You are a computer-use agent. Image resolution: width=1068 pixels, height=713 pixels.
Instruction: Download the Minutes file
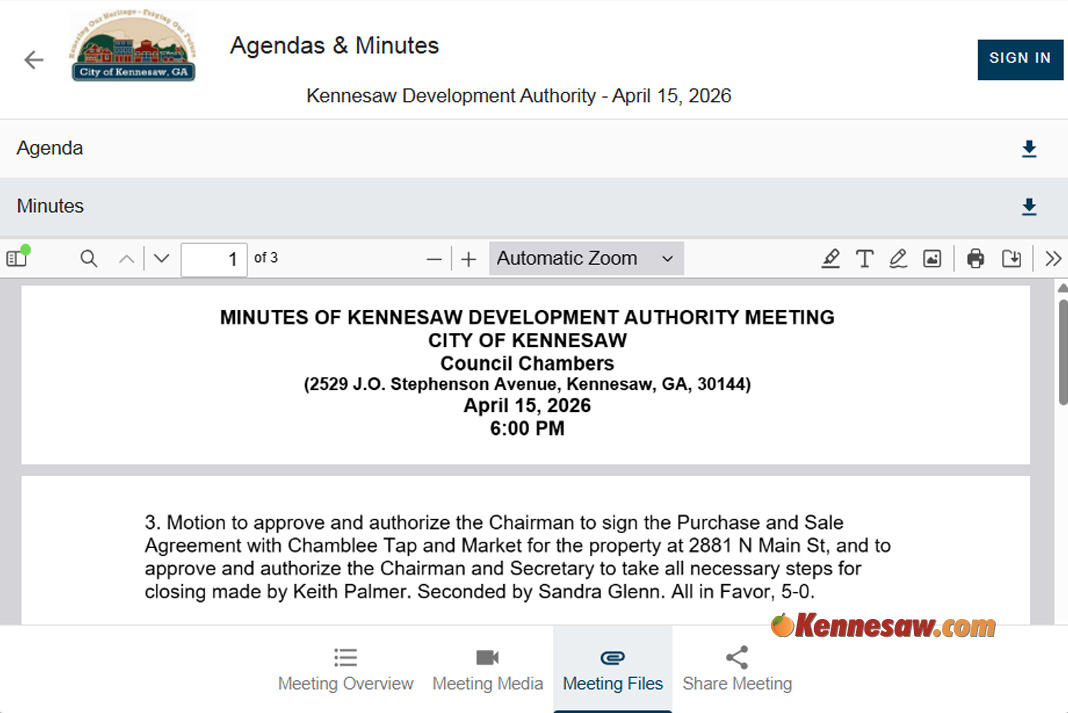(1029, 207)
